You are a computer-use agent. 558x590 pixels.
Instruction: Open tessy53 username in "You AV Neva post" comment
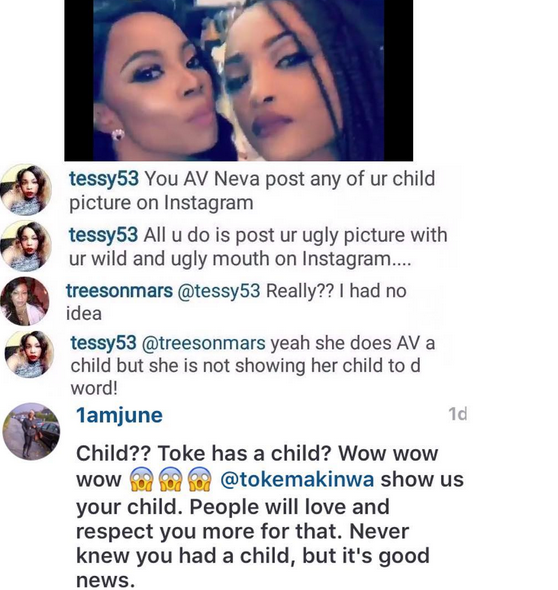point(104,178)
